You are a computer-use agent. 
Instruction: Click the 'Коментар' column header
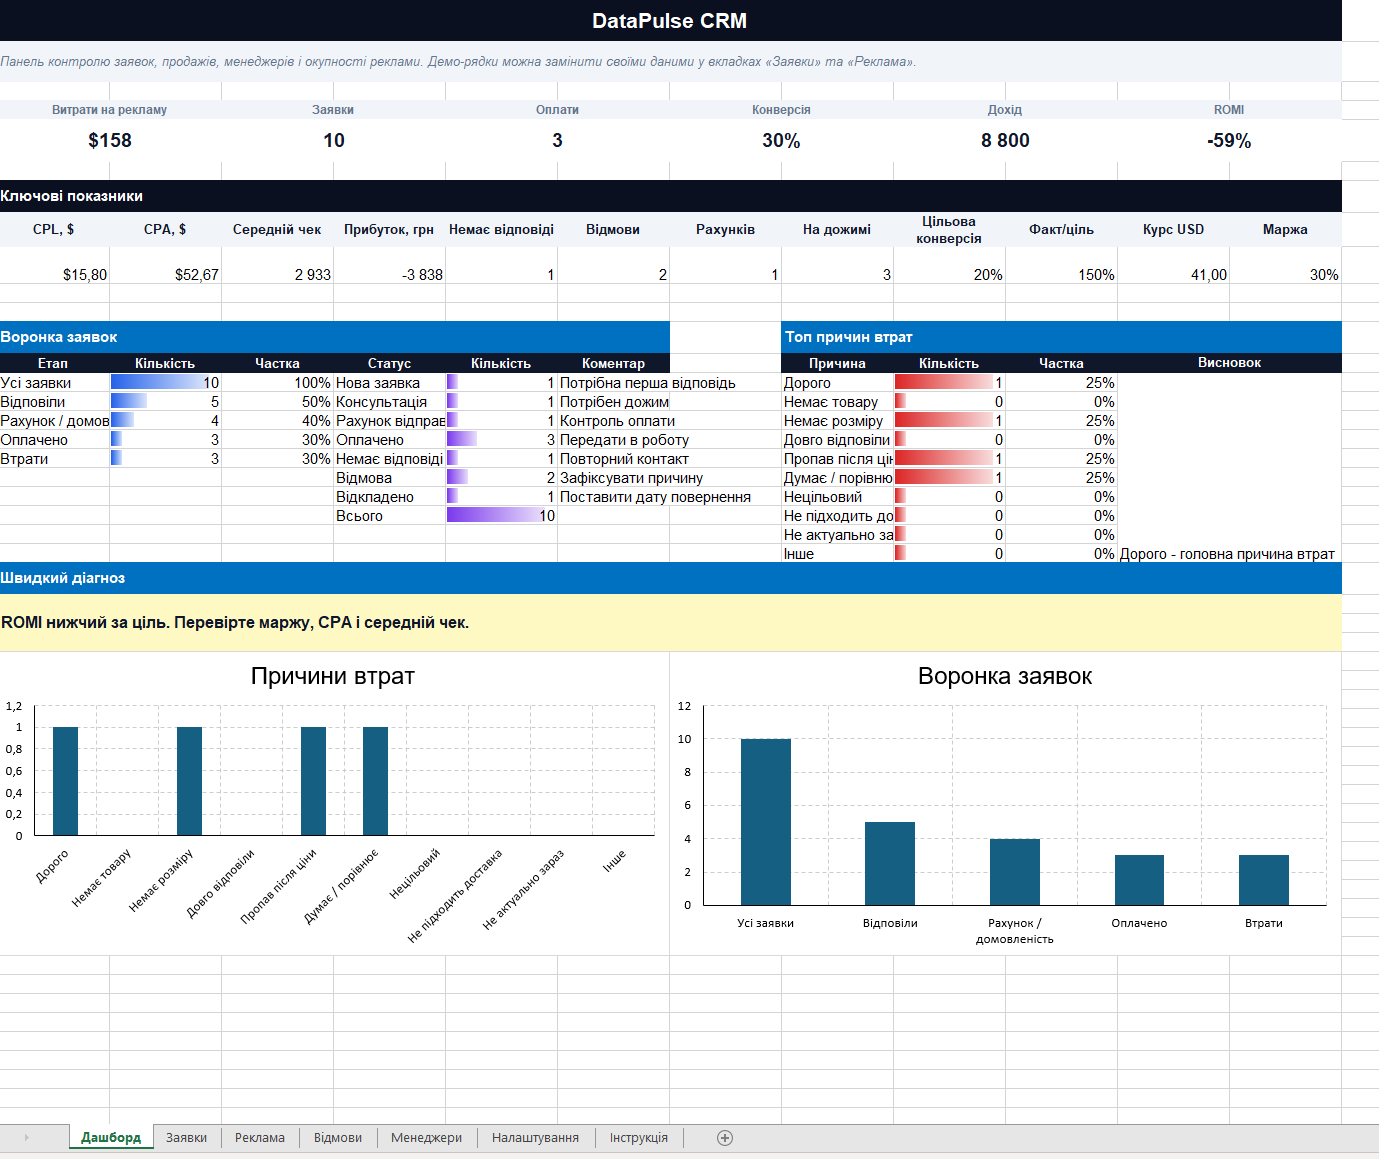click(613, 363)
